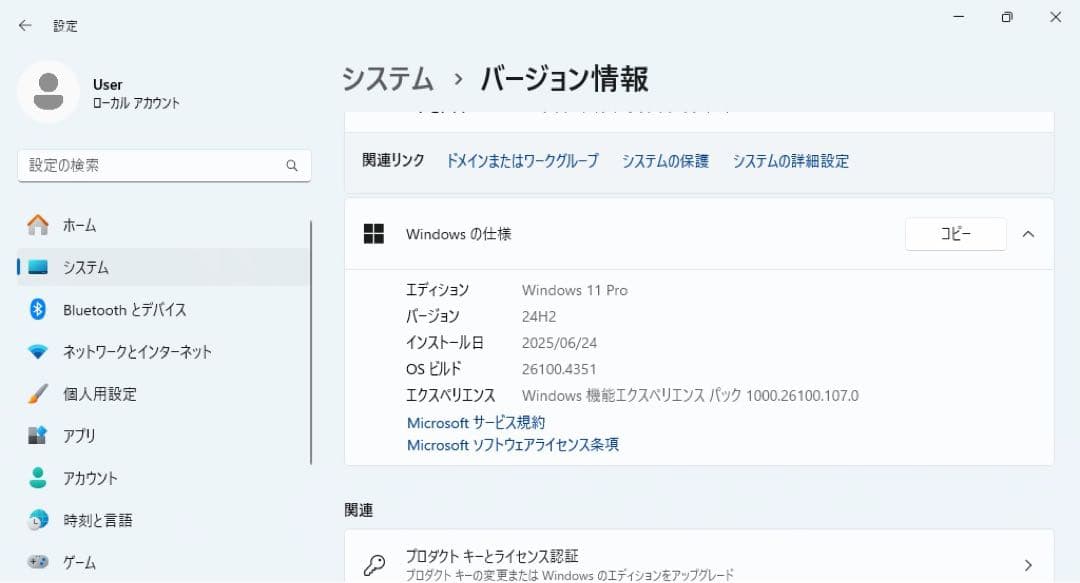The width and height of the screenshot is (1080, 583).
Task: Click the search magnifier icon in the search box
Action: [291, 165]
